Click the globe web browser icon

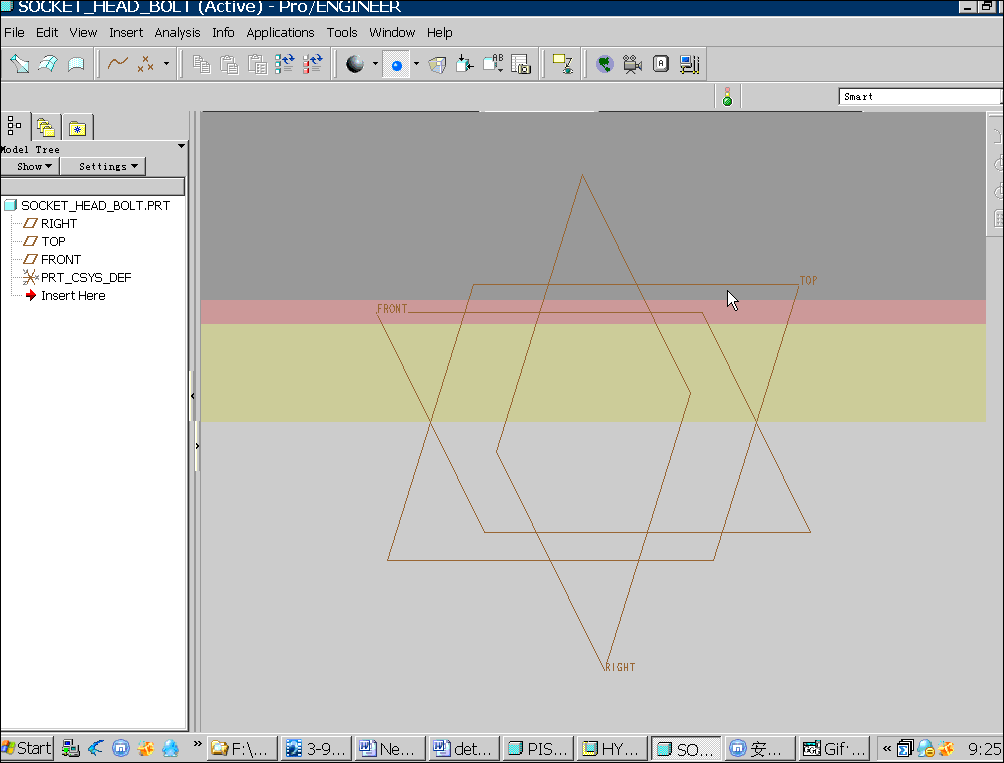pos(604,64)
